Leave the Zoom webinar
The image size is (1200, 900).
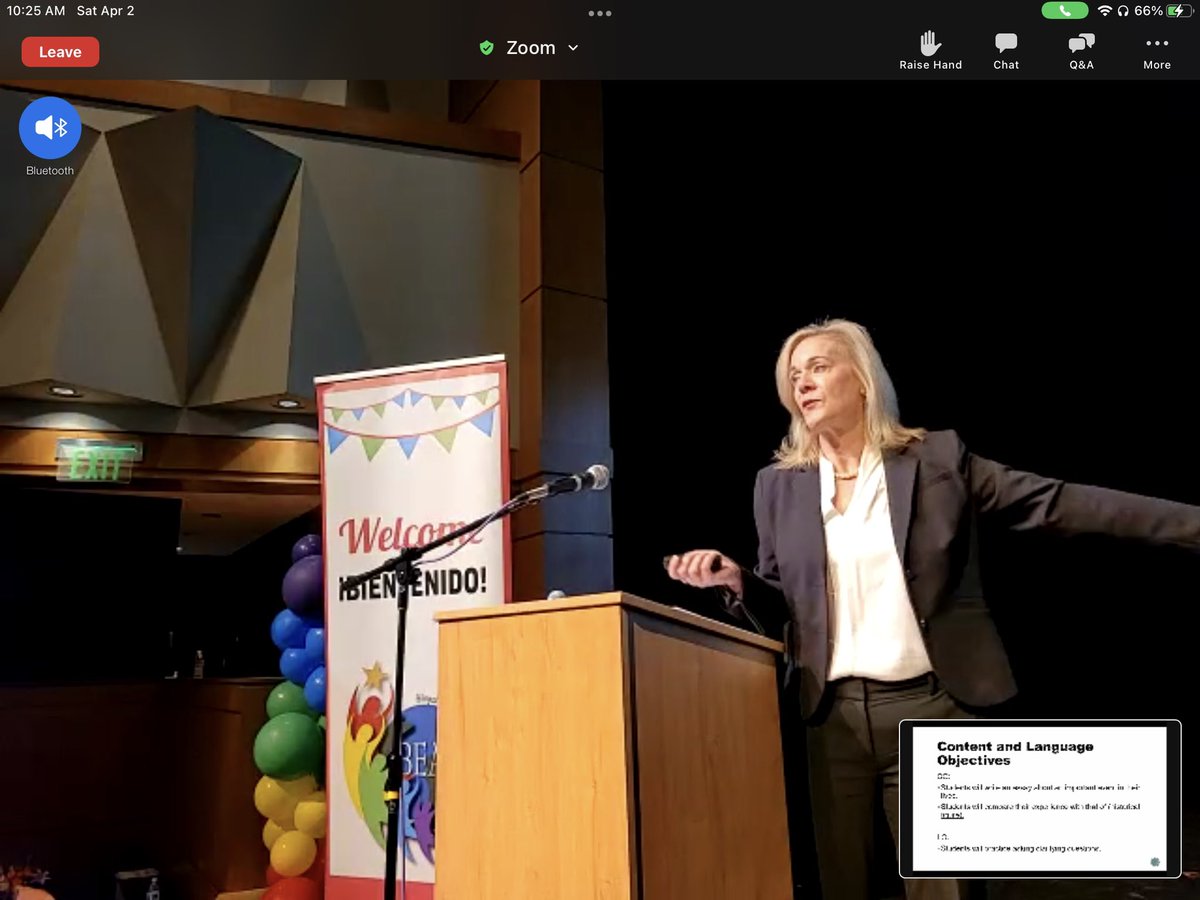pos(60,52)
